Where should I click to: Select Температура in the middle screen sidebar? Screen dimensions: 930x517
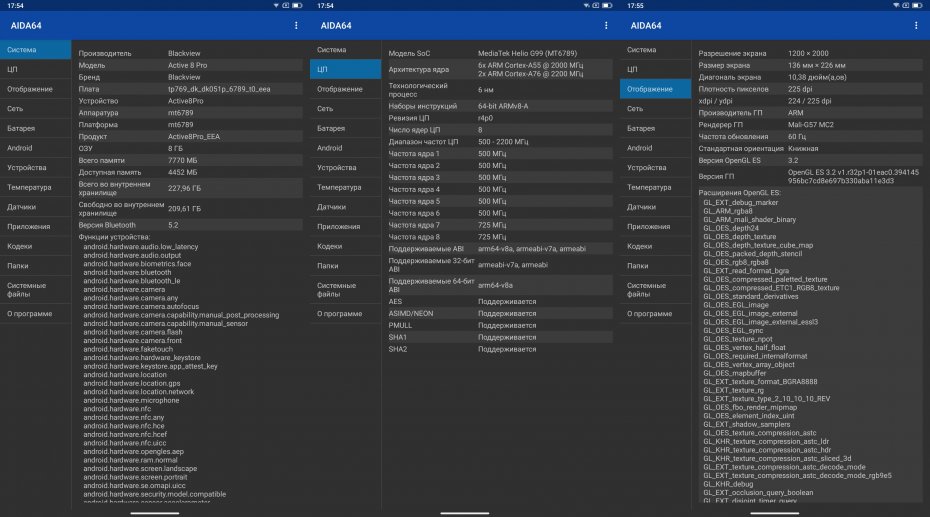point(339,187)
